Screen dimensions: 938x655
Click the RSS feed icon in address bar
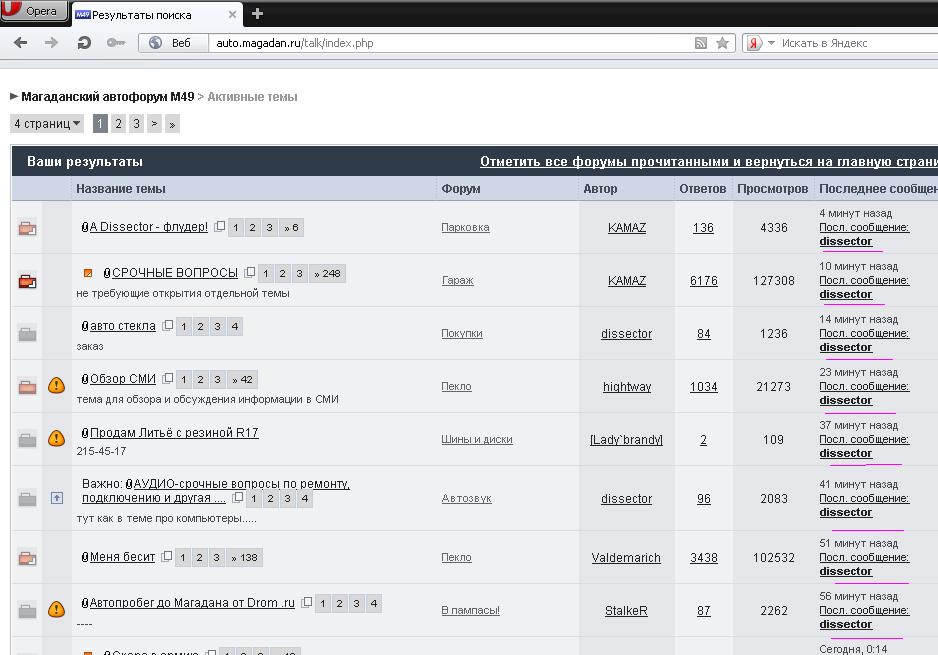click(701, 43)
